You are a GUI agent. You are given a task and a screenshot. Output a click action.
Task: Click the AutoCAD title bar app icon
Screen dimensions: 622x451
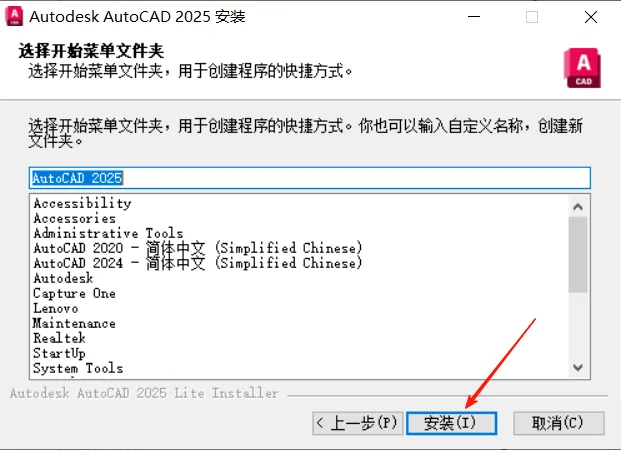[x=14, y=17]
